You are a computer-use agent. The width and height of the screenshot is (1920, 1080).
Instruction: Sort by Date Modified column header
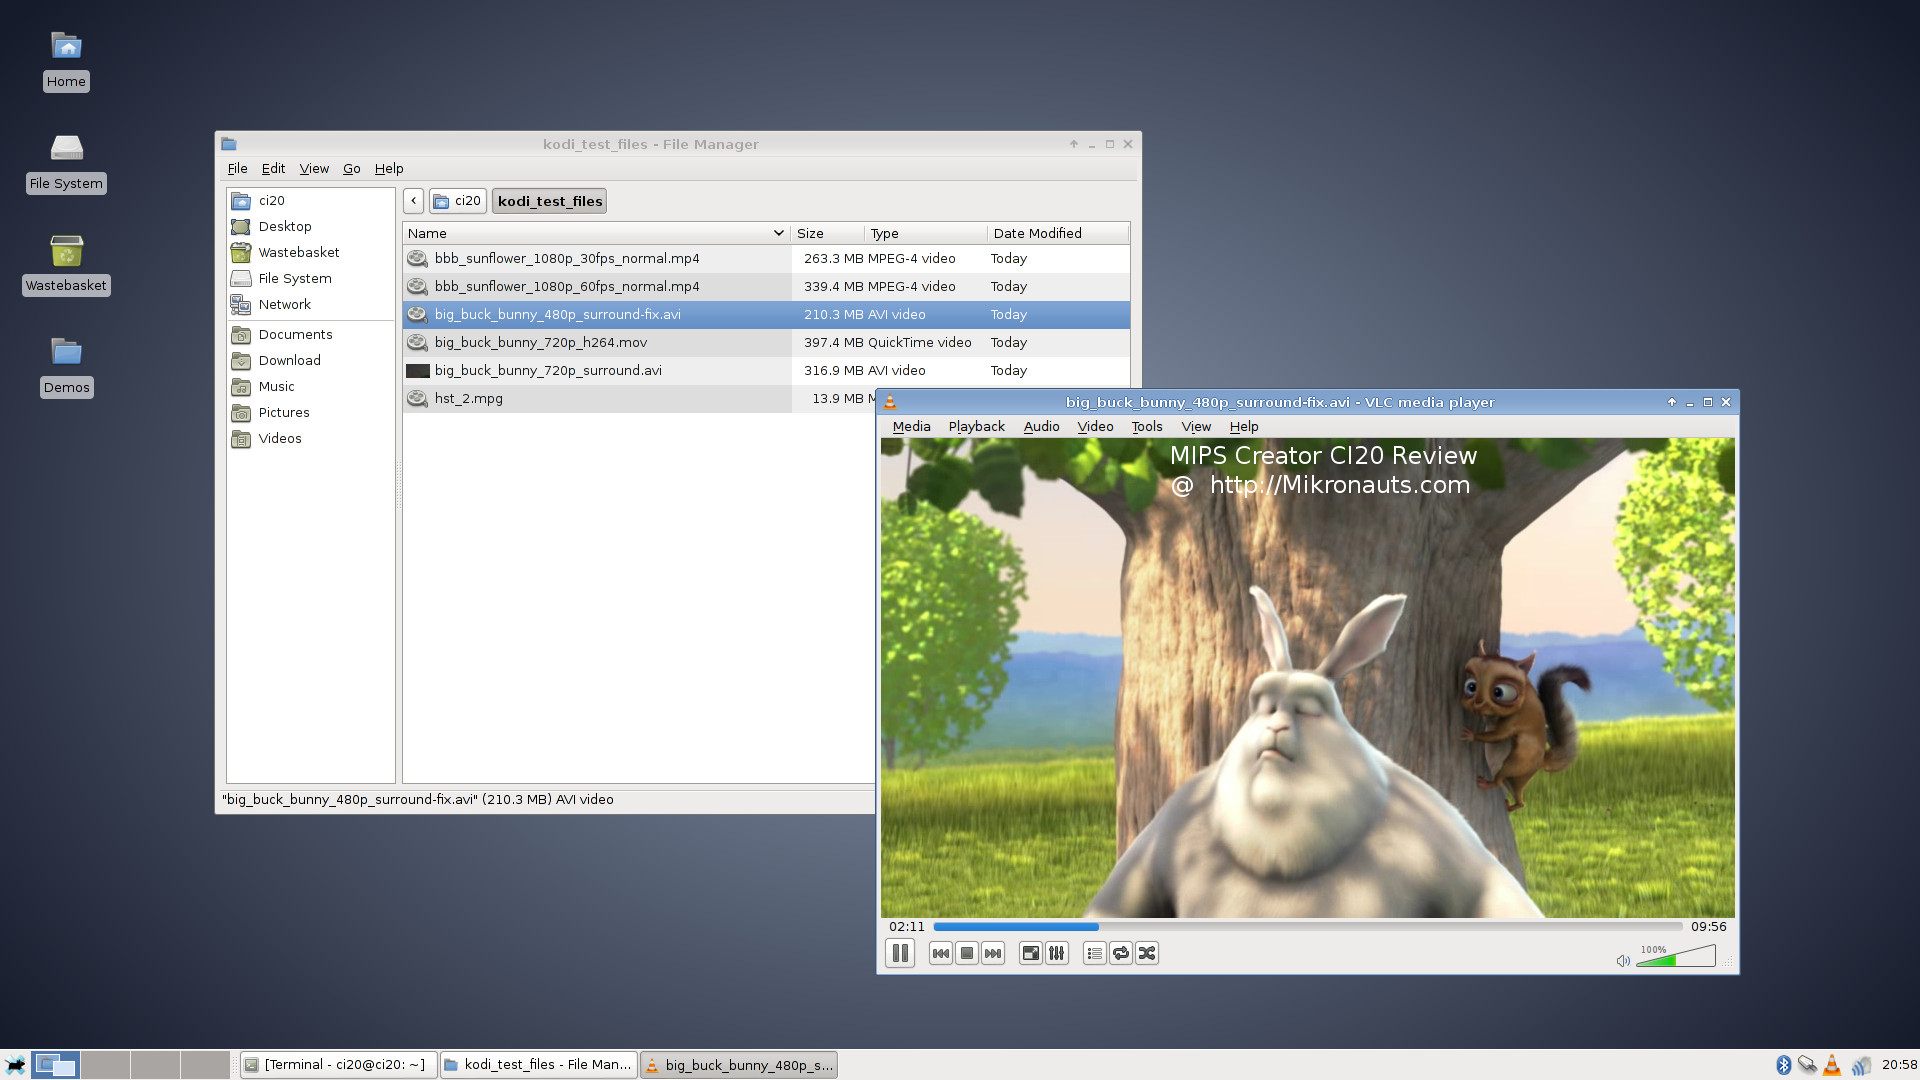click(1058, 234)
